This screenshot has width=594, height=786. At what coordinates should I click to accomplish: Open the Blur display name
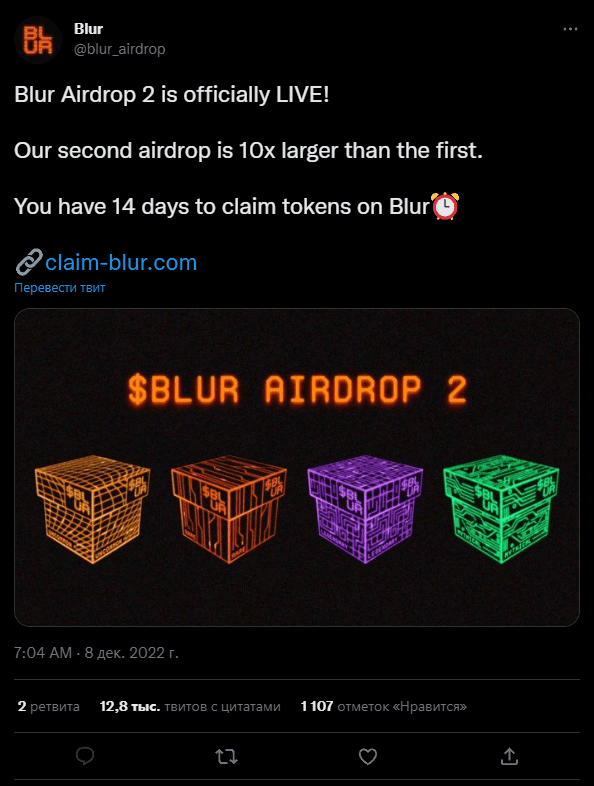pos(88,29)
